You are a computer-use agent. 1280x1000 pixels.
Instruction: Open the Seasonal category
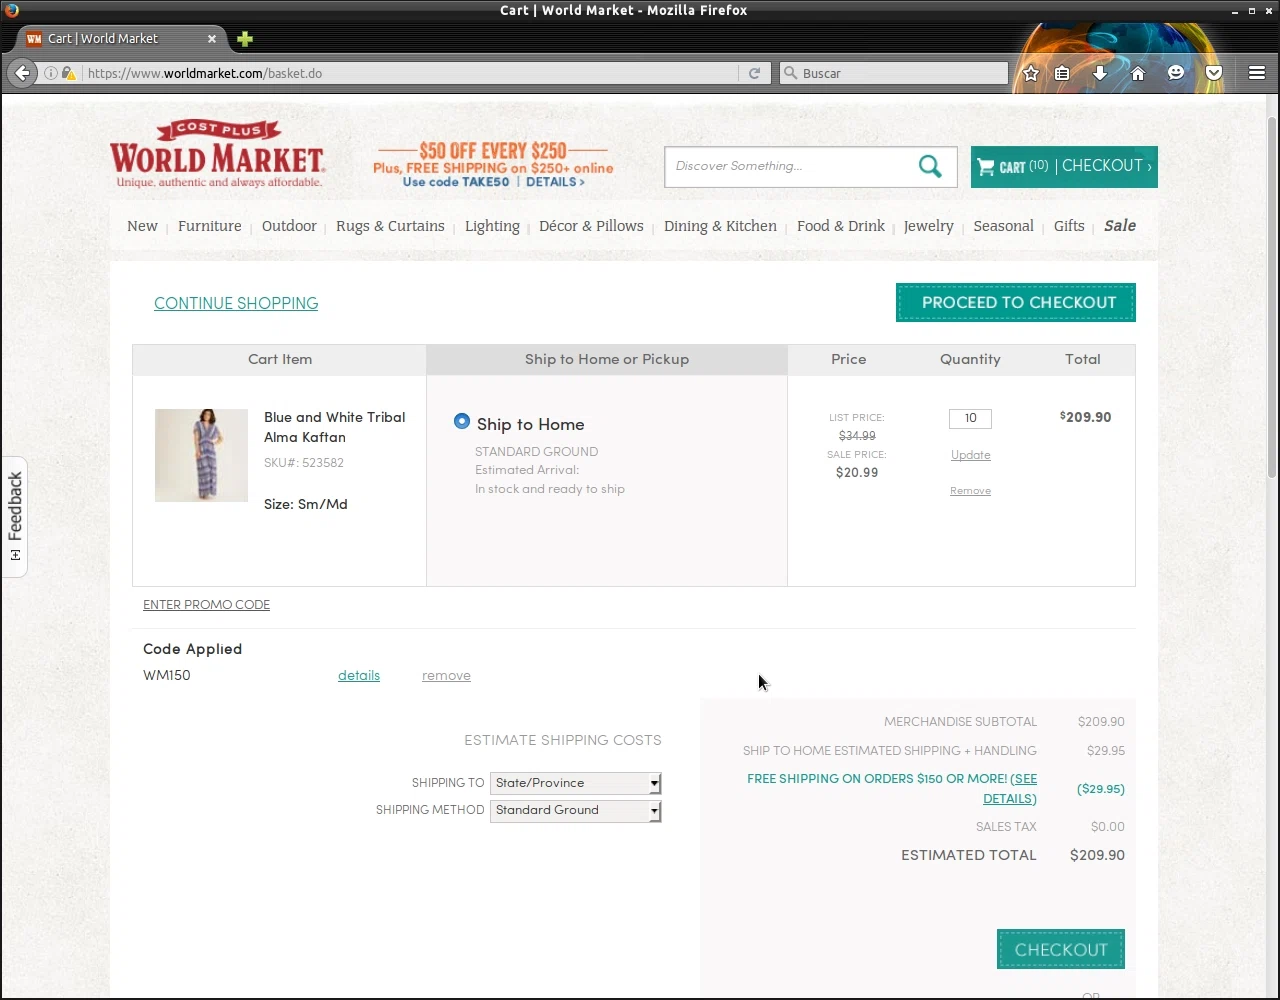tap(1003, 226)
